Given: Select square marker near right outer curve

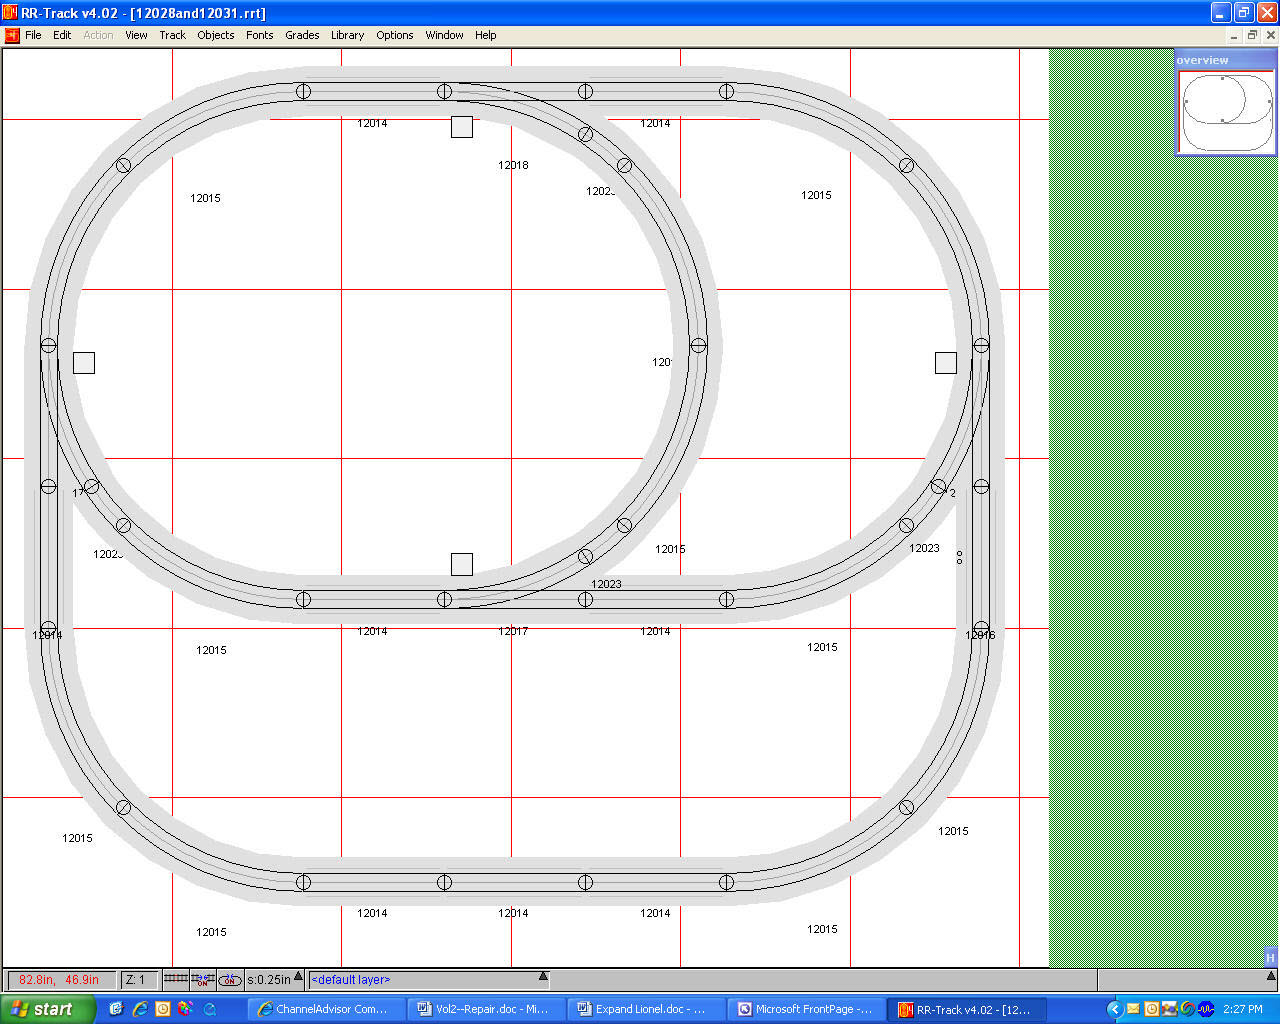Looking at the screenshot, I should (x=946, y=363).
